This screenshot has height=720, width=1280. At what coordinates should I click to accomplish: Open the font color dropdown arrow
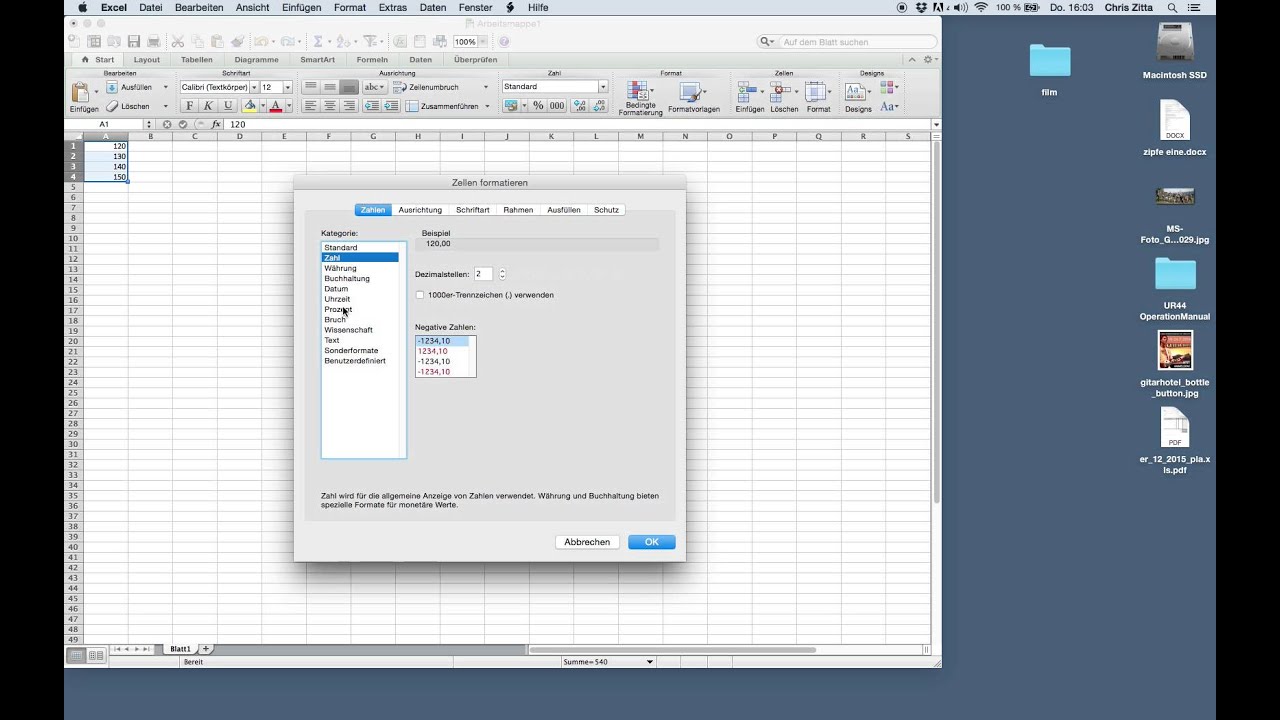click(x=289, y=105)
